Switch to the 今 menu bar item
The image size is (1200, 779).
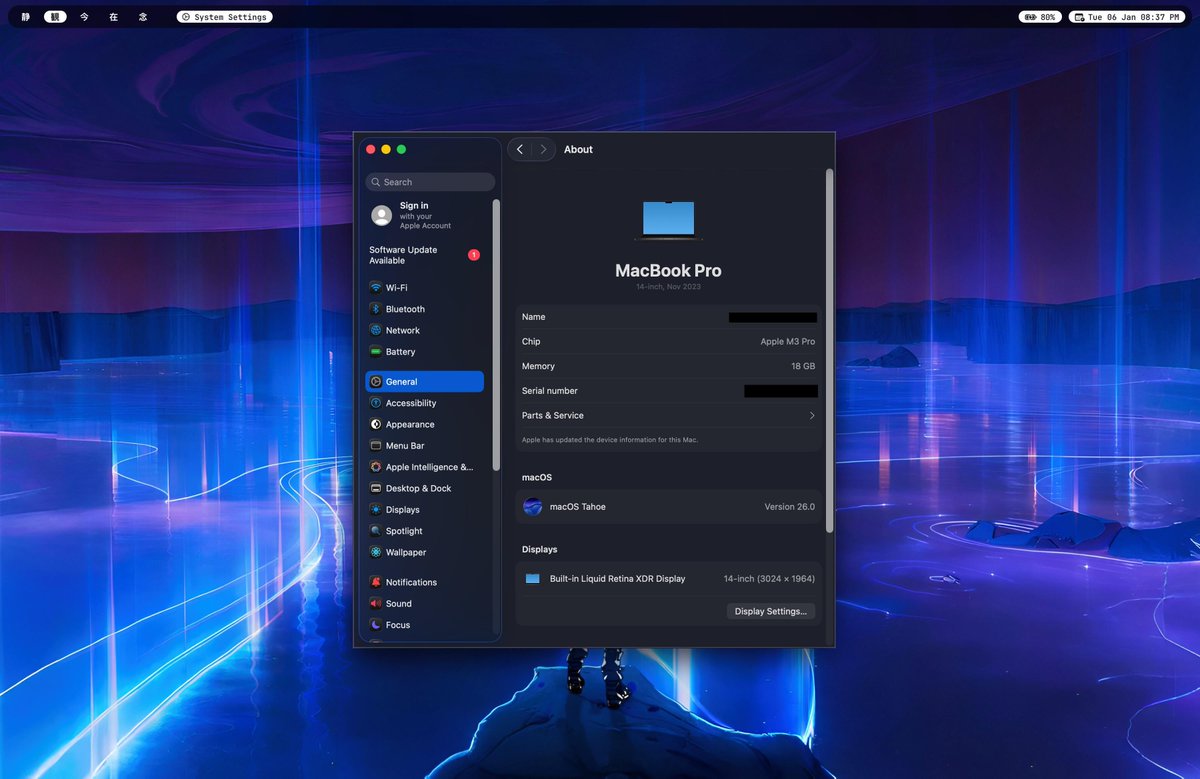(x=84, y=17)
